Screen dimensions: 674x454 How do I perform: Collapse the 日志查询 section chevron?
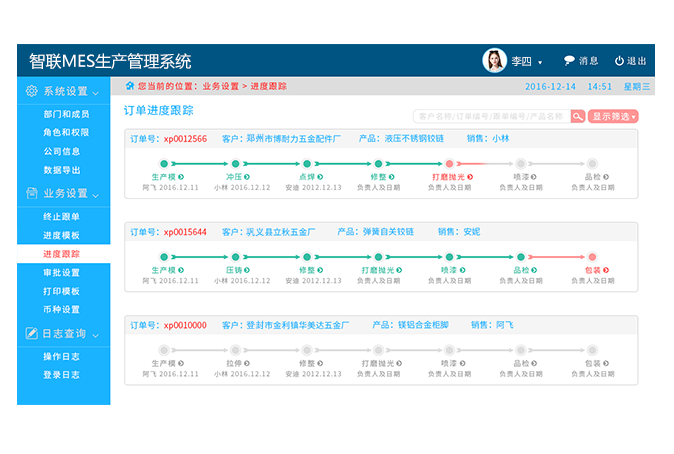[95, 334]
